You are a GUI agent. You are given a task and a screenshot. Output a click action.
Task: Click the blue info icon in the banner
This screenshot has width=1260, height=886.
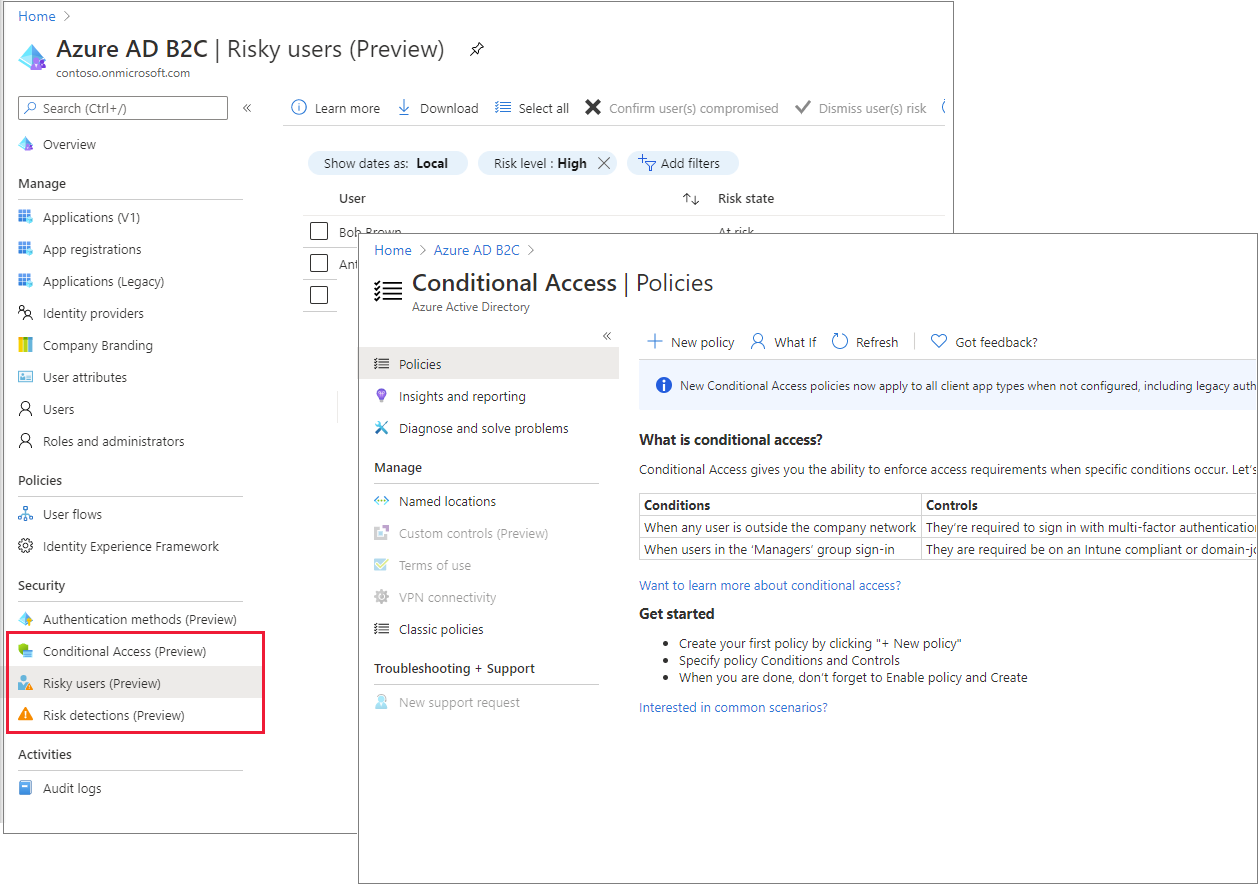(x=663, y=385)
